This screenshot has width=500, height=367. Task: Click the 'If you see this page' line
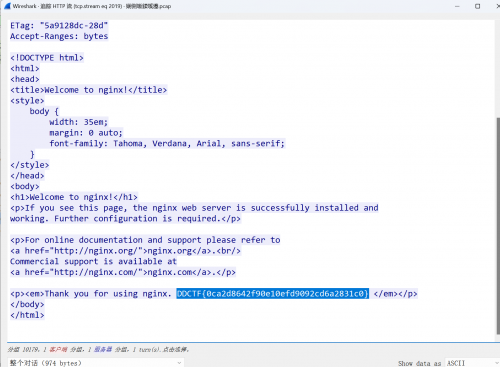click(x=194, y=208)
